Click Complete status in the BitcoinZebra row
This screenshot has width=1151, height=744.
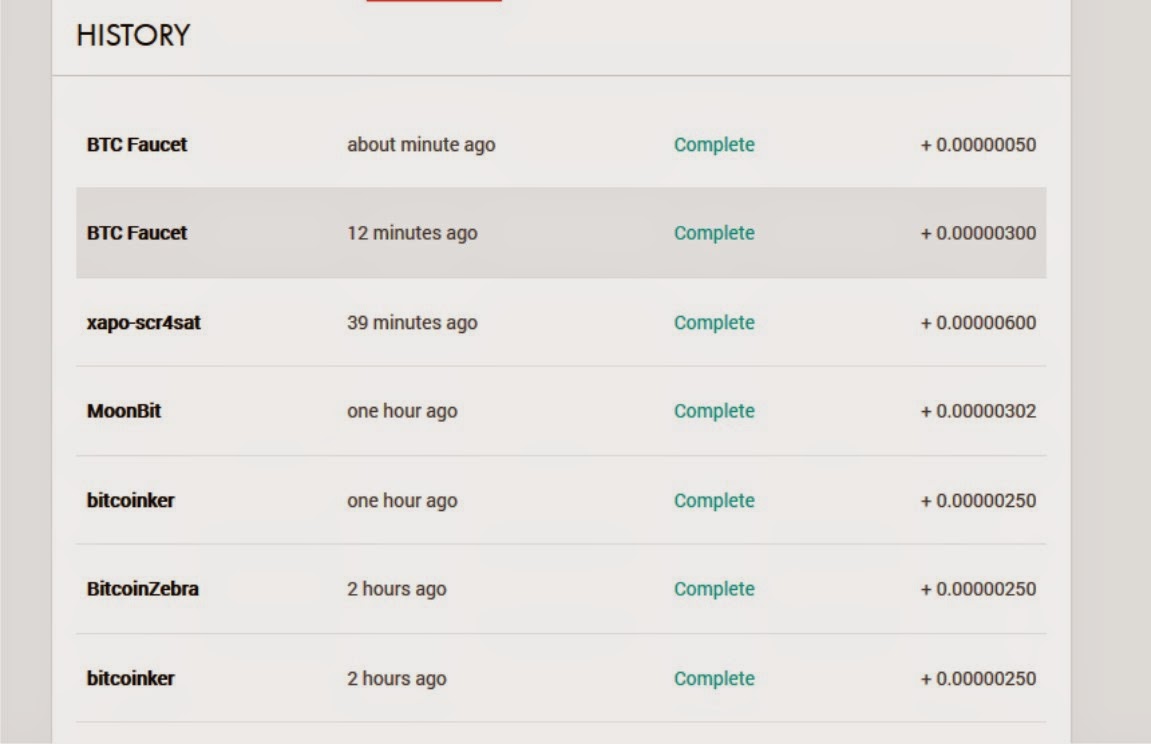point(714,589)
